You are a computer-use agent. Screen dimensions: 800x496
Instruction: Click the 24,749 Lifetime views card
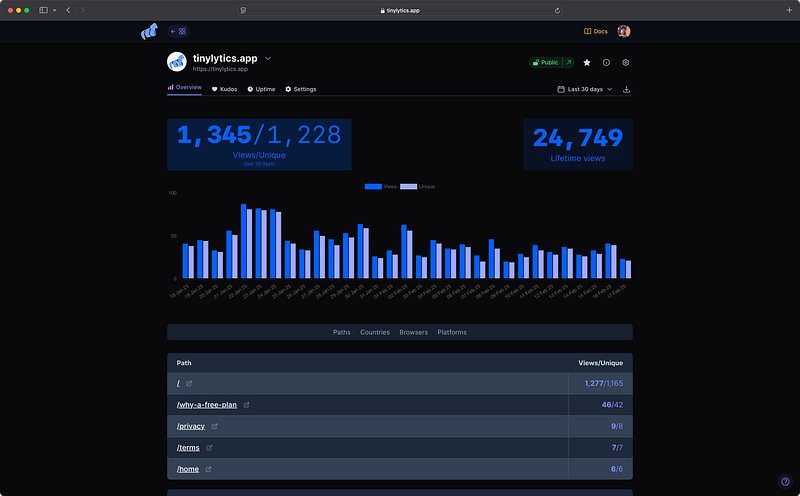(578, 144)
